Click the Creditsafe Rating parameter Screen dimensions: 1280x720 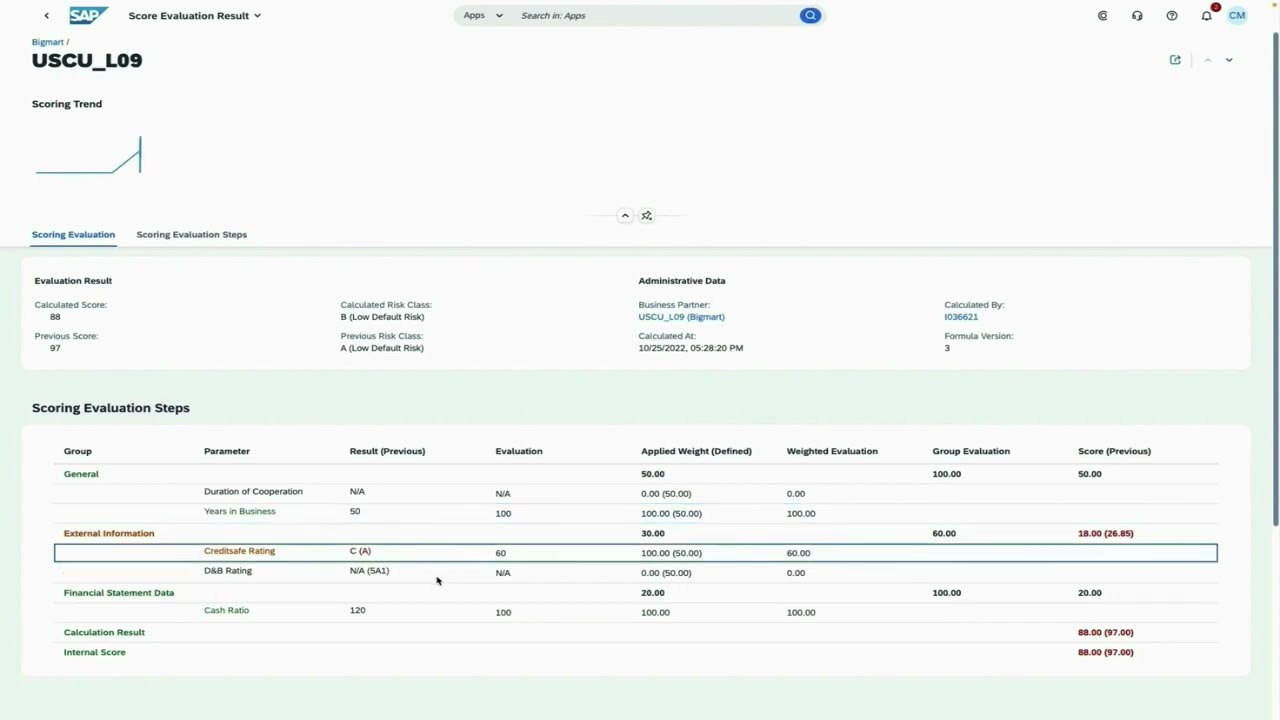click(239, 551)
